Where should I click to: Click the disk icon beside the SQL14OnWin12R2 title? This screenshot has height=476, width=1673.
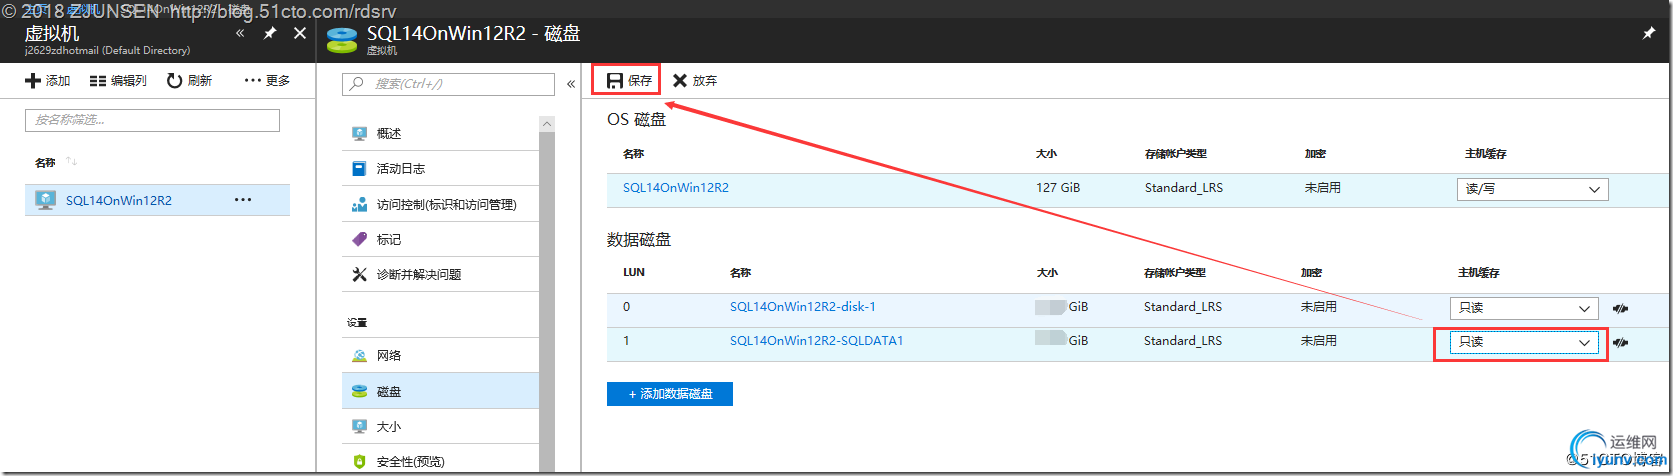point(342,39)
